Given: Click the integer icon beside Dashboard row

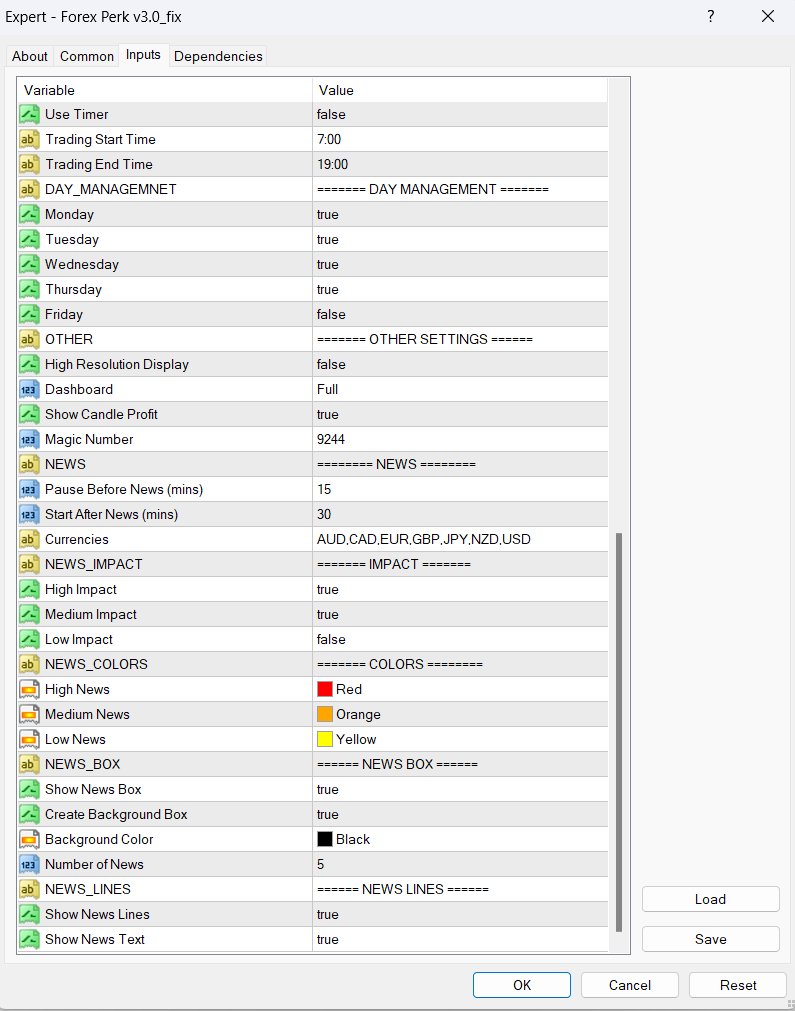Looking at the screenshot, I should [30, 389].
